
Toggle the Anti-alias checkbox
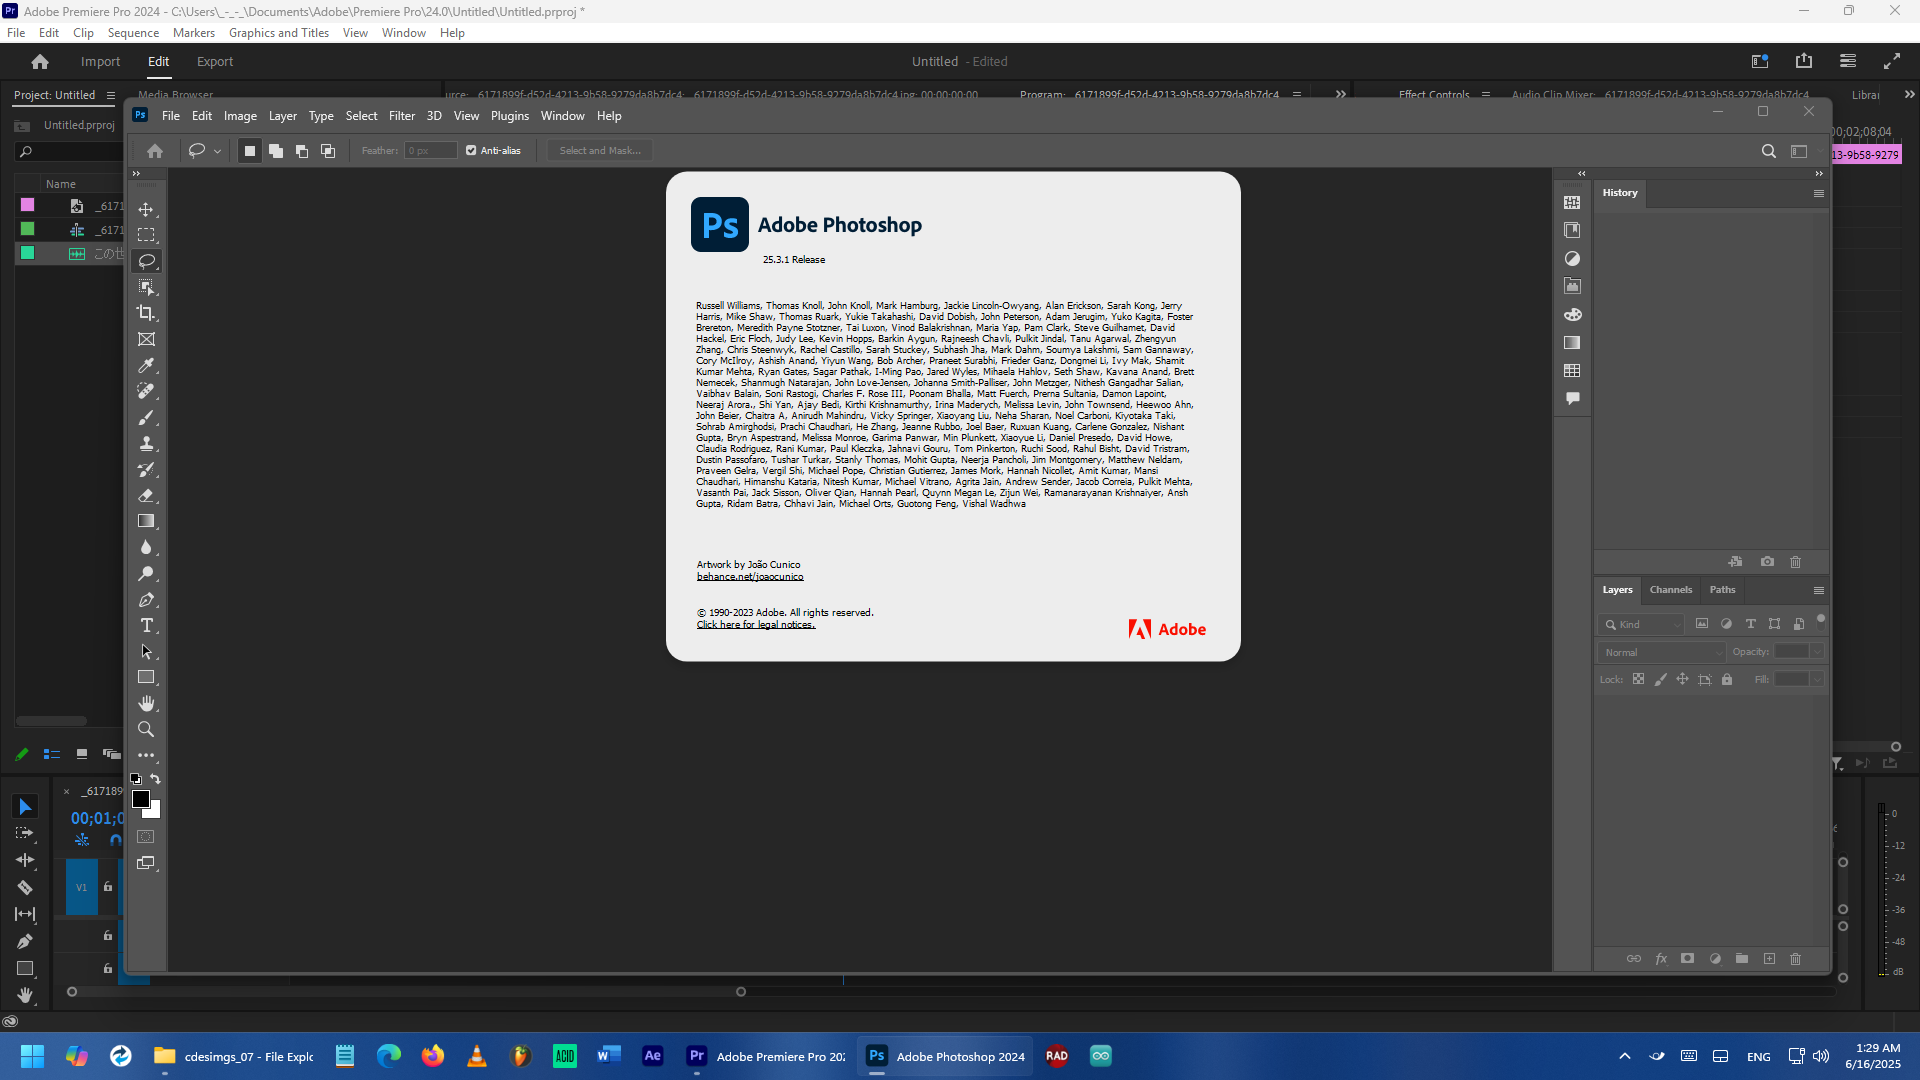471,151
